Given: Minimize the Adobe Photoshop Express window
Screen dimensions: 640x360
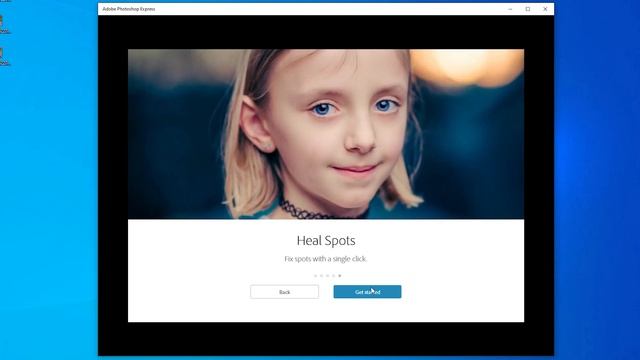Looking at the screenshot, I should [x=510, y=9].
